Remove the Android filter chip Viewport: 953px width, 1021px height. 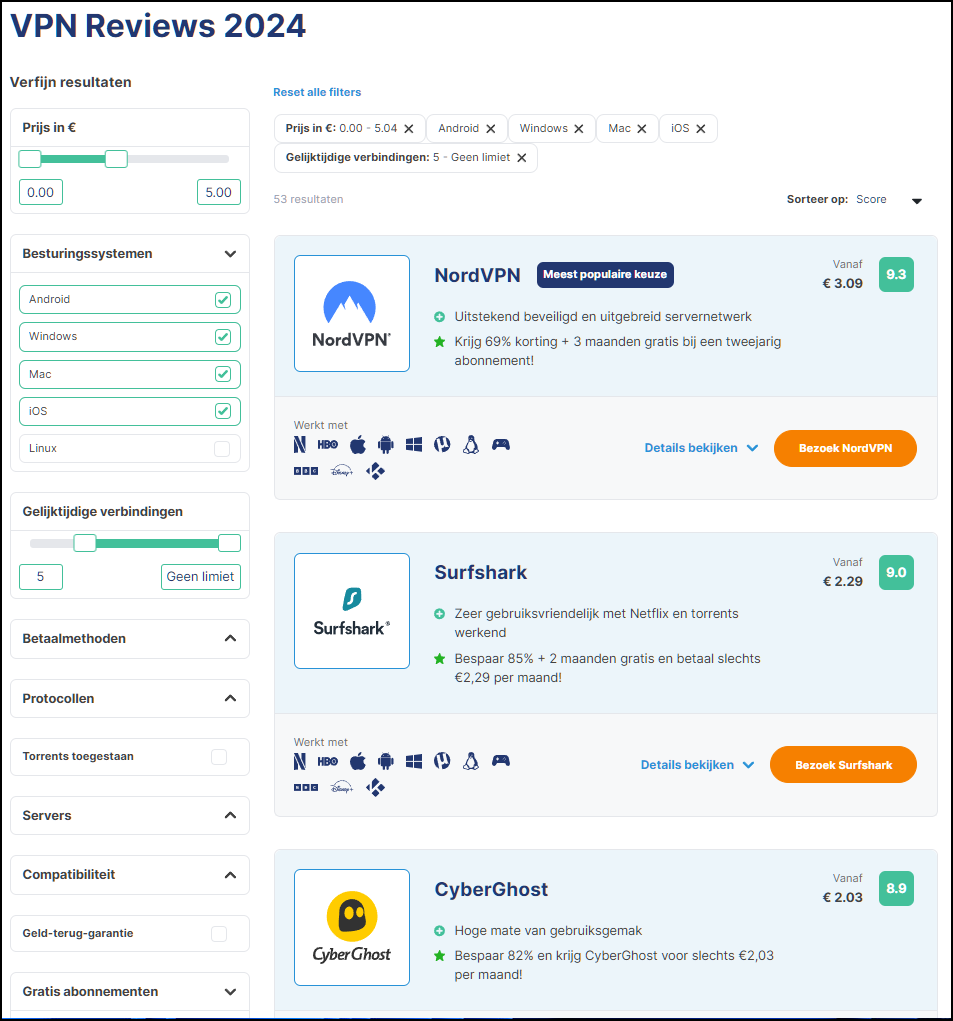coord(491,129)
